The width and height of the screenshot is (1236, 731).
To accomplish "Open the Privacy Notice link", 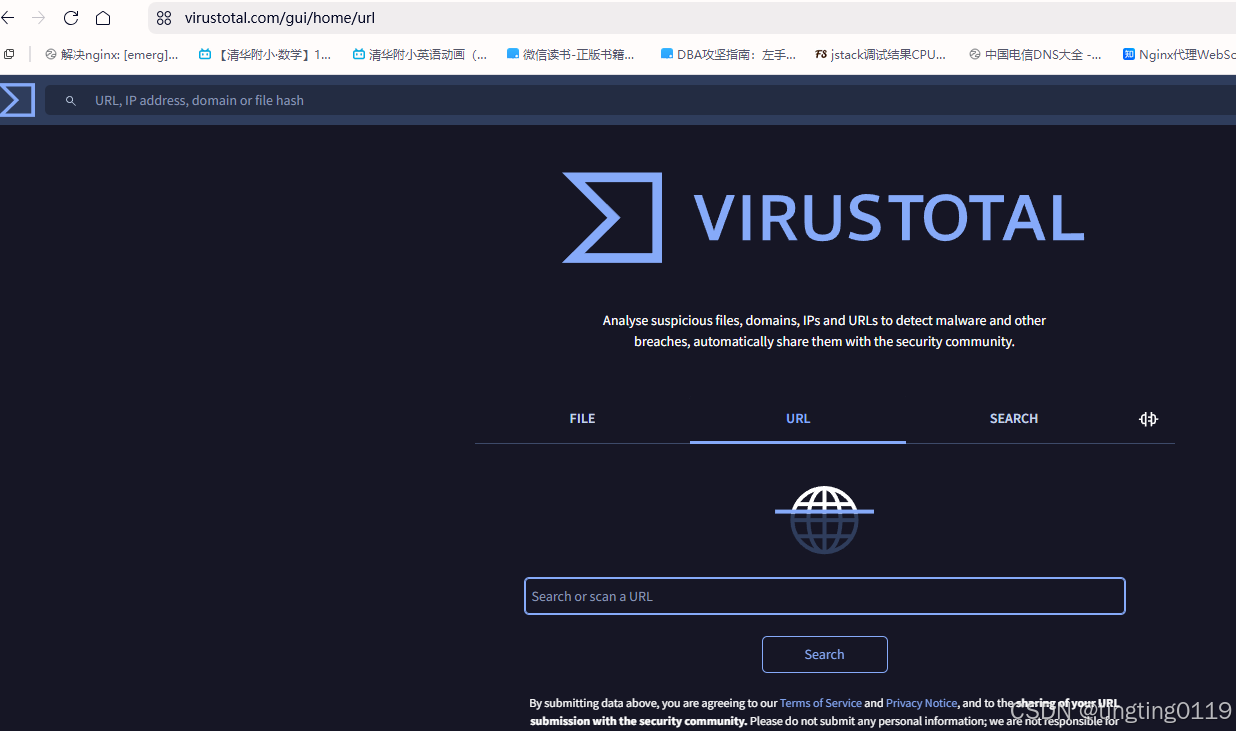I will tap(921, 703).
